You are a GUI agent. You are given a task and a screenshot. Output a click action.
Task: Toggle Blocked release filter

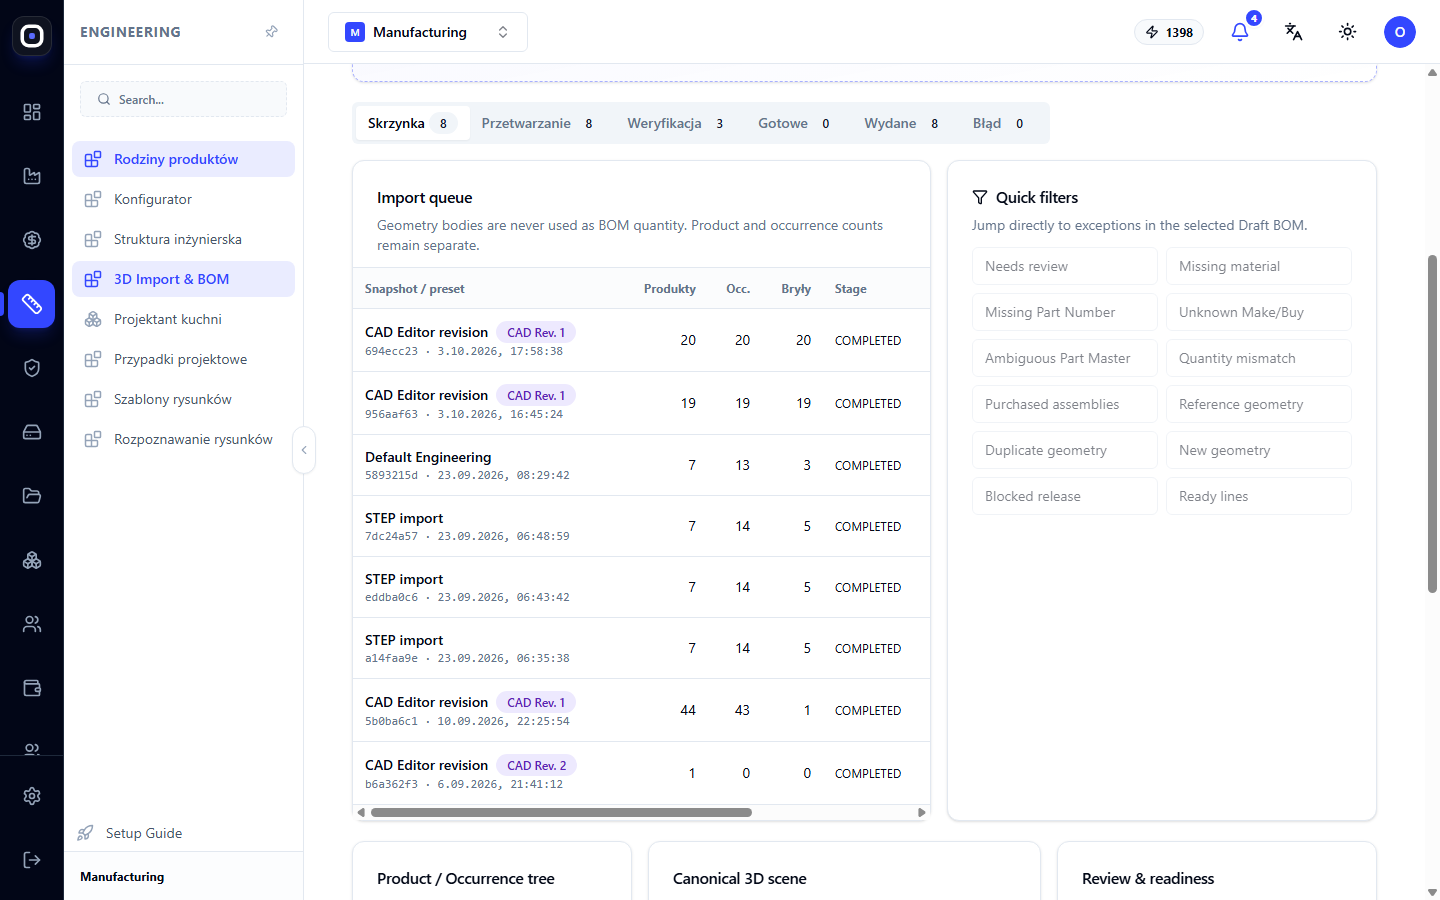coord(1065,496)
